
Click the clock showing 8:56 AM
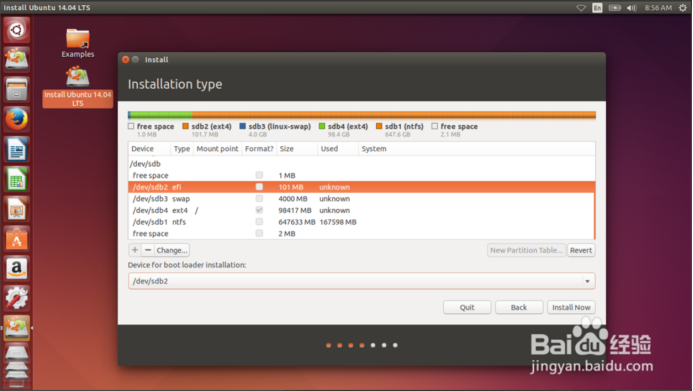(x=658, y=8)
